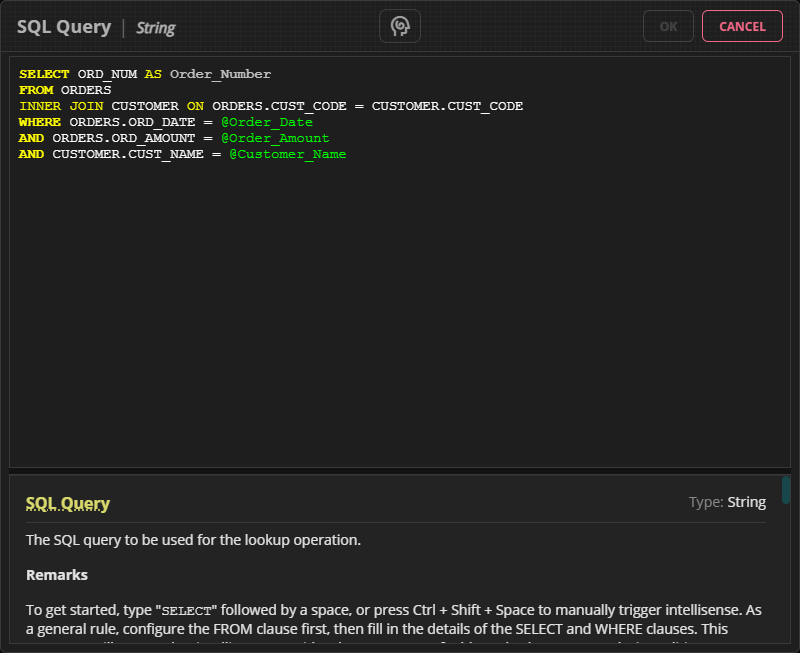Click the AI head icon in header
Viewport: 800px width, 653px height.
[x=400, y=27]
